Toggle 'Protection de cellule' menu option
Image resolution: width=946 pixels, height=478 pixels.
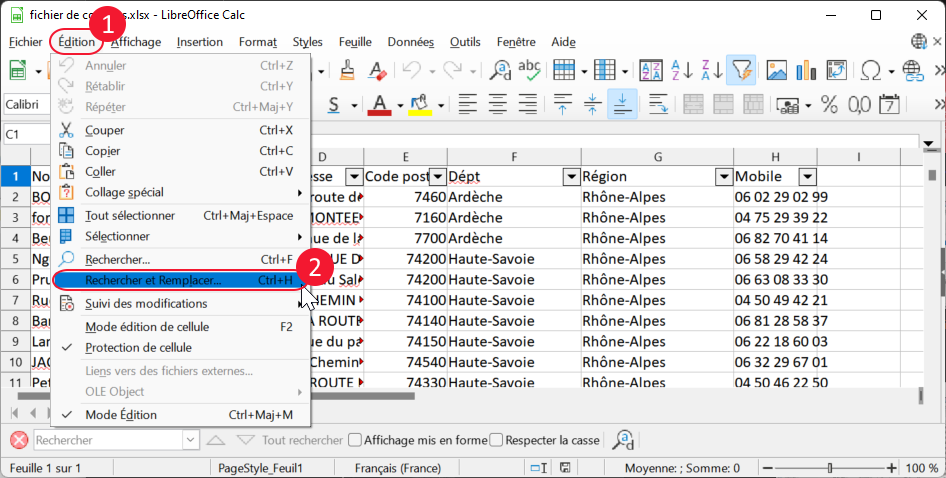point(138,347)
